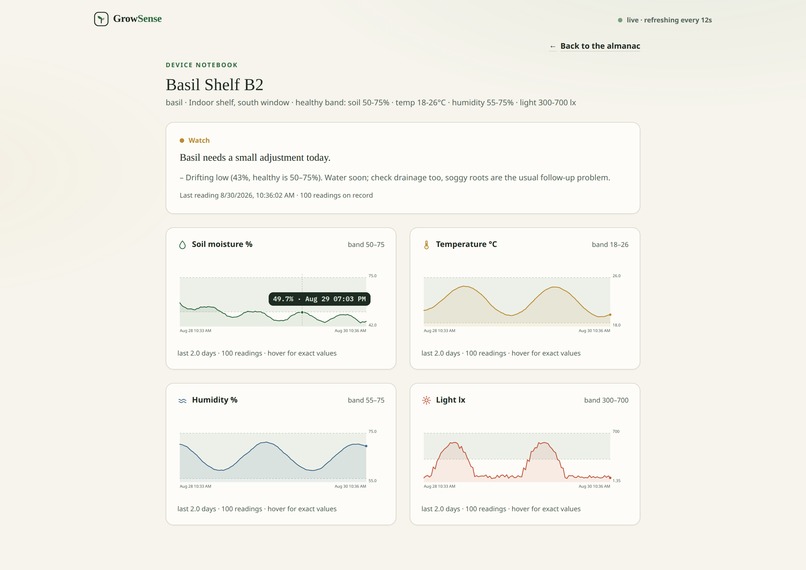This screenshot has height=570, width=806.
Task: Click the DEVICE NOTEBOOK label
Action: pos(202,65)
